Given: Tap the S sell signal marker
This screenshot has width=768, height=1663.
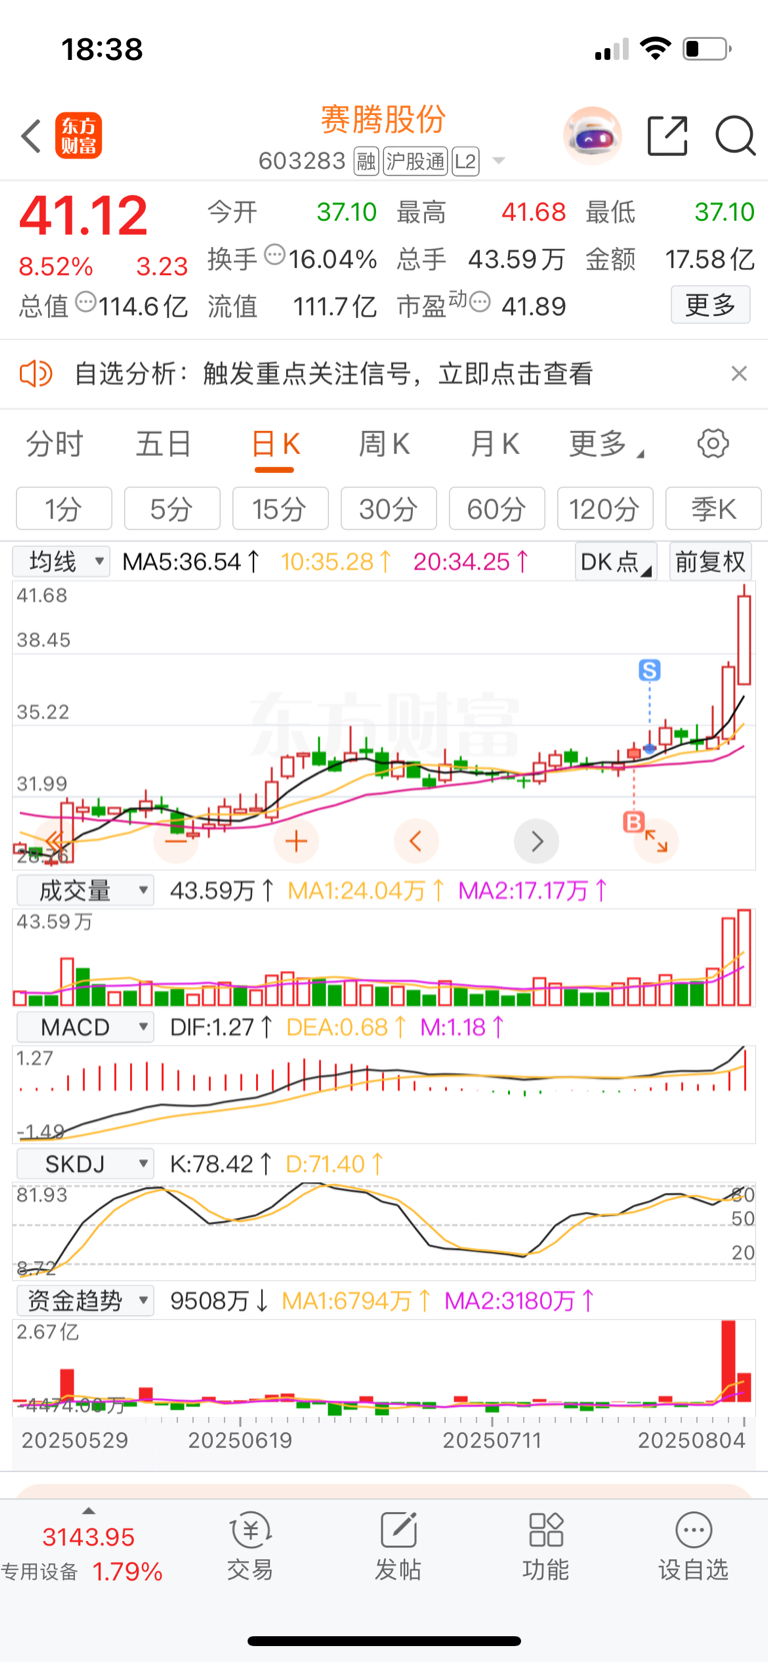Looking at the screenshot, I should (650, 670).
